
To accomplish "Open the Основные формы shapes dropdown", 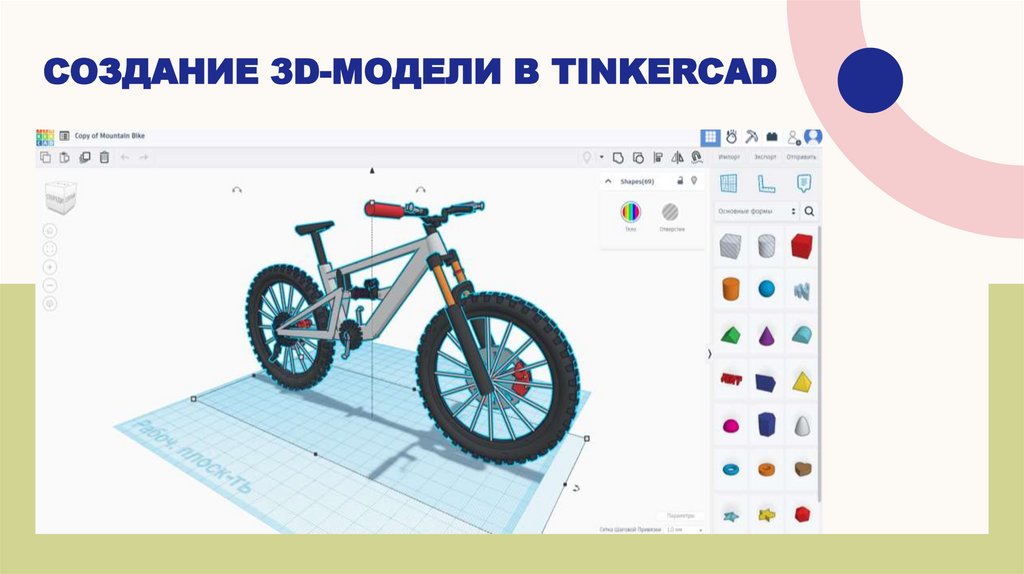I will click(x=756, y=212).
